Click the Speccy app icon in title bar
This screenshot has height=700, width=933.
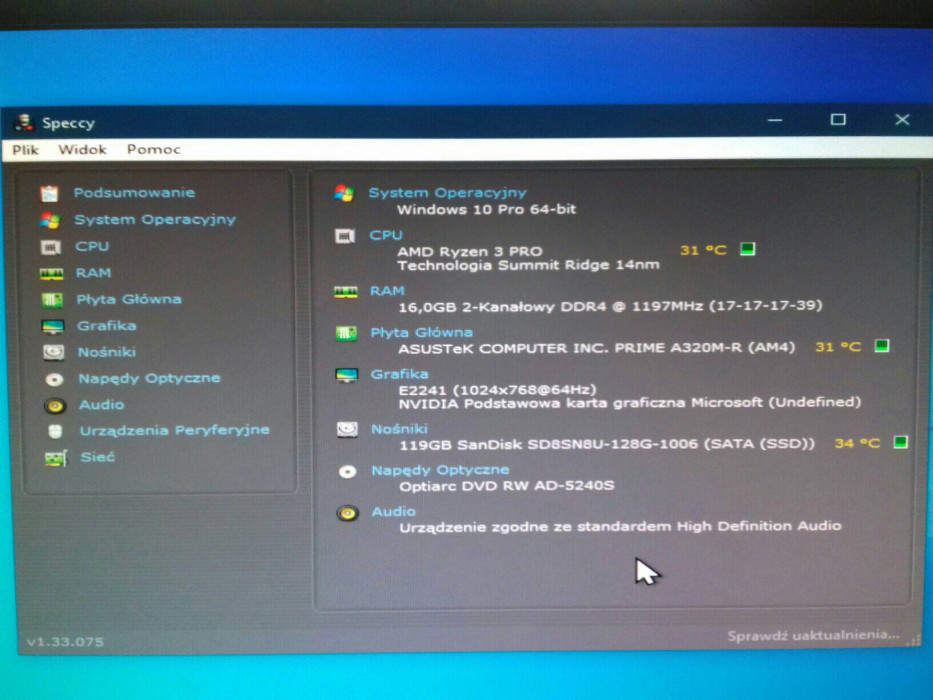(24, 123)
